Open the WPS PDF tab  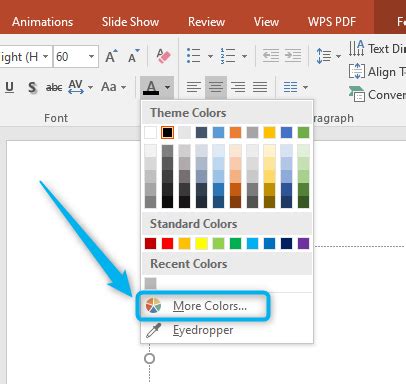pyautogui.click(x=332, y=22)
